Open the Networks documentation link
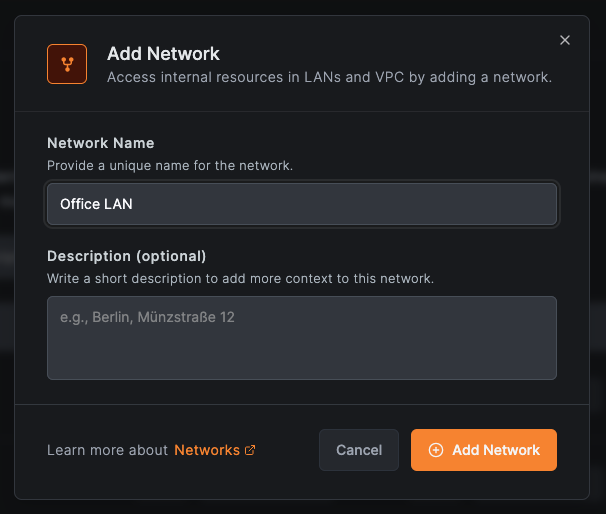 (207, 450)
